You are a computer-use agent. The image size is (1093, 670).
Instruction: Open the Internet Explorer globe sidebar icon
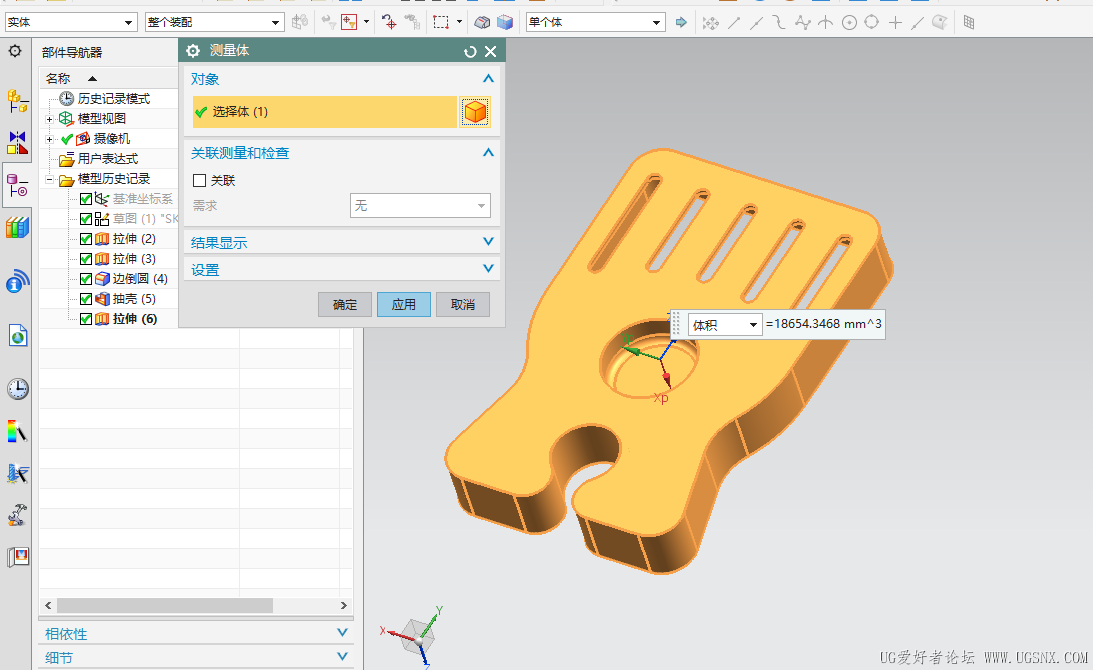pyautogui.click(x=18, y=336)
